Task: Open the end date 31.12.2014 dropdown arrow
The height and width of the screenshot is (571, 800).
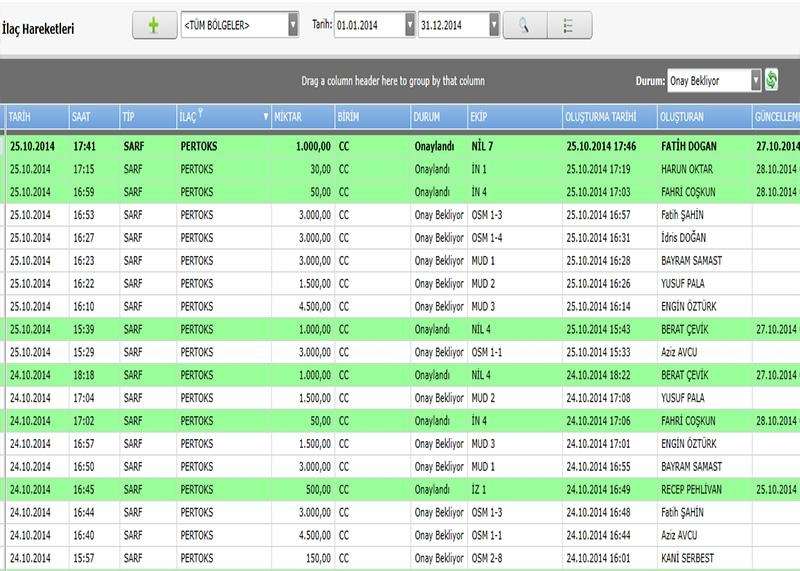Action: tap(493, 24)
